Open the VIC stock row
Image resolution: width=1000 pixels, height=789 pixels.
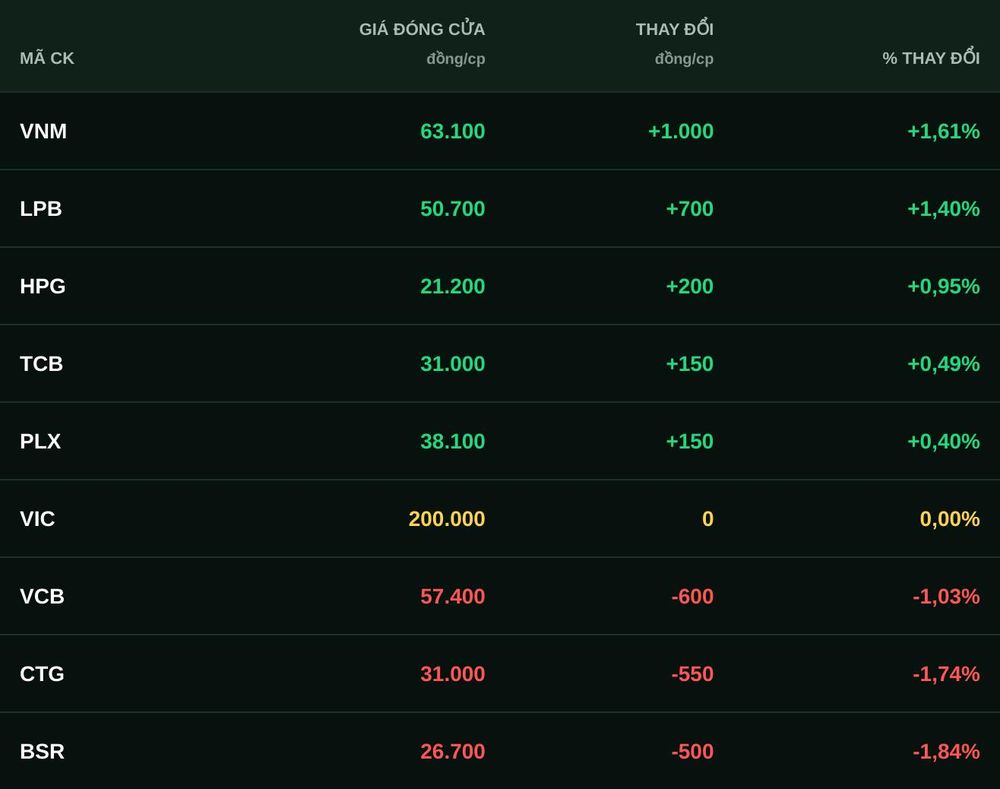click(x=500, y=519)
